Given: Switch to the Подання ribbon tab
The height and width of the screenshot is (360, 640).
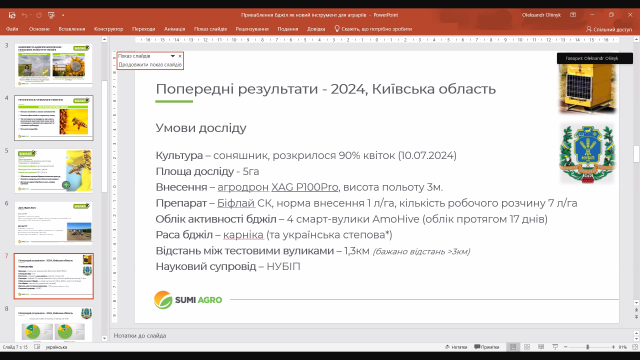Looking at the screenshot, I should tap(288, 29).
